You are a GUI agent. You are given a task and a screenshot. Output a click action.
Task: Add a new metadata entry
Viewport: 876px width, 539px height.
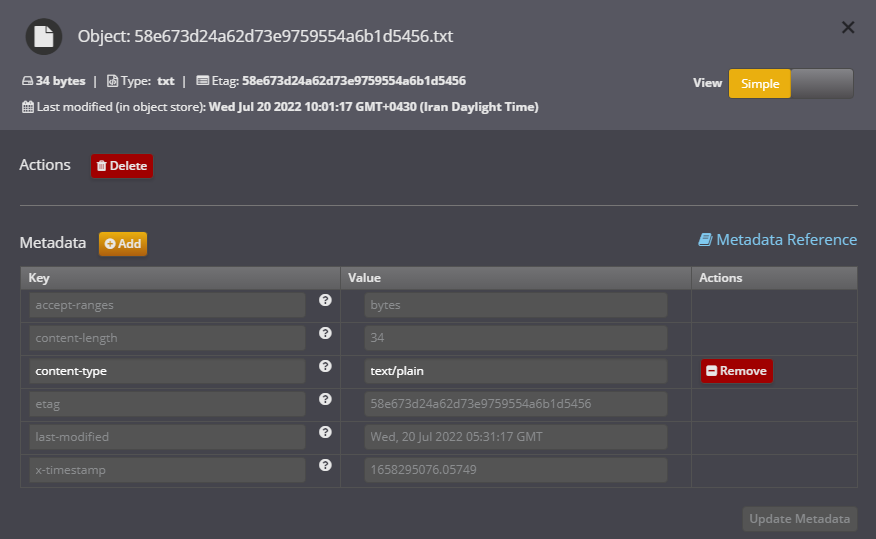pyautogui.click(x=123, y=244)
